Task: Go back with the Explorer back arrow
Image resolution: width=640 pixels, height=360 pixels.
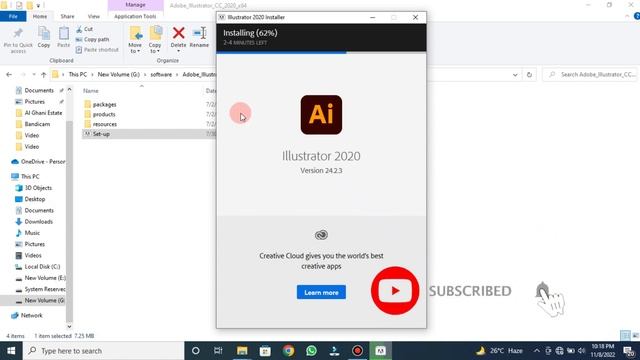Action: (9, 75)
